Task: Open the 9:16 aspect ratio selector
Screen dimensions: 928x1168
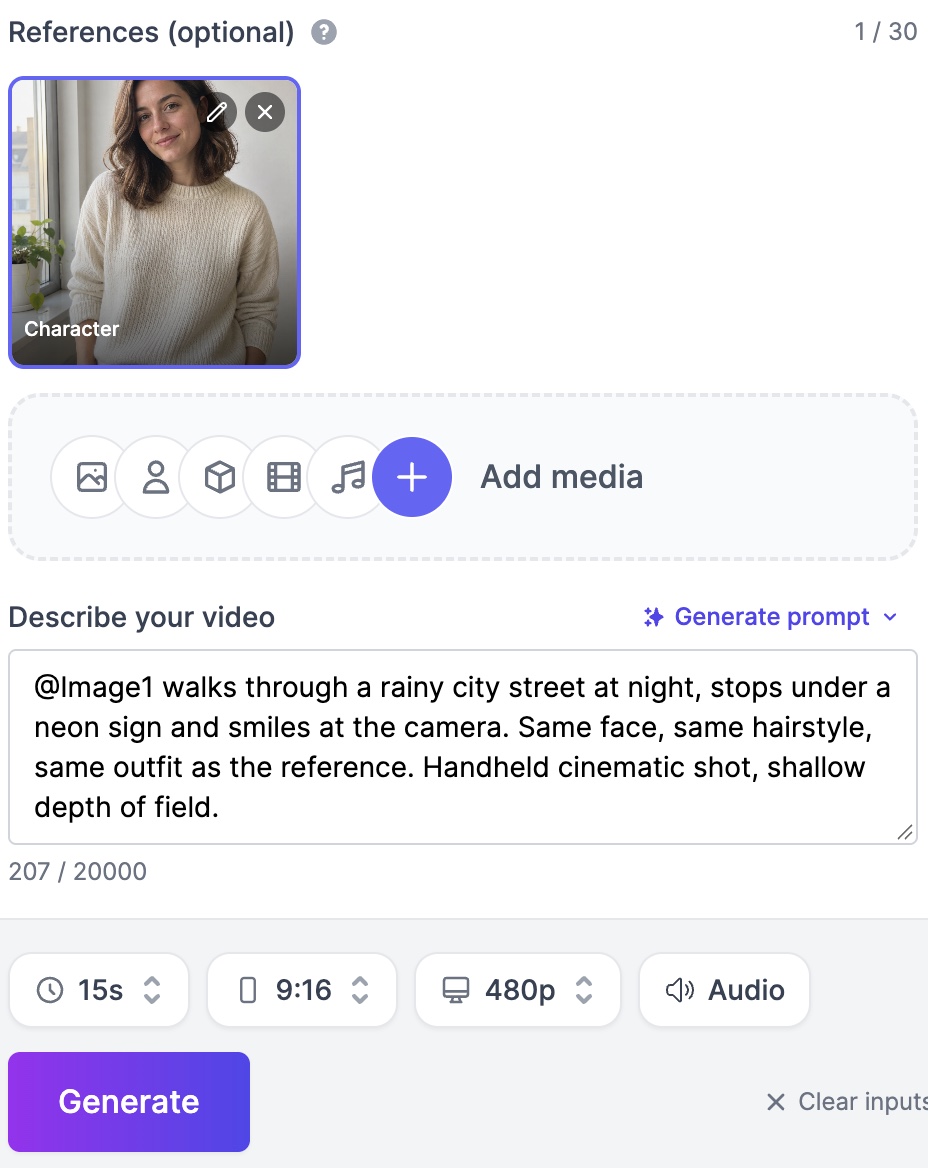Action: (x=302, y=990)
